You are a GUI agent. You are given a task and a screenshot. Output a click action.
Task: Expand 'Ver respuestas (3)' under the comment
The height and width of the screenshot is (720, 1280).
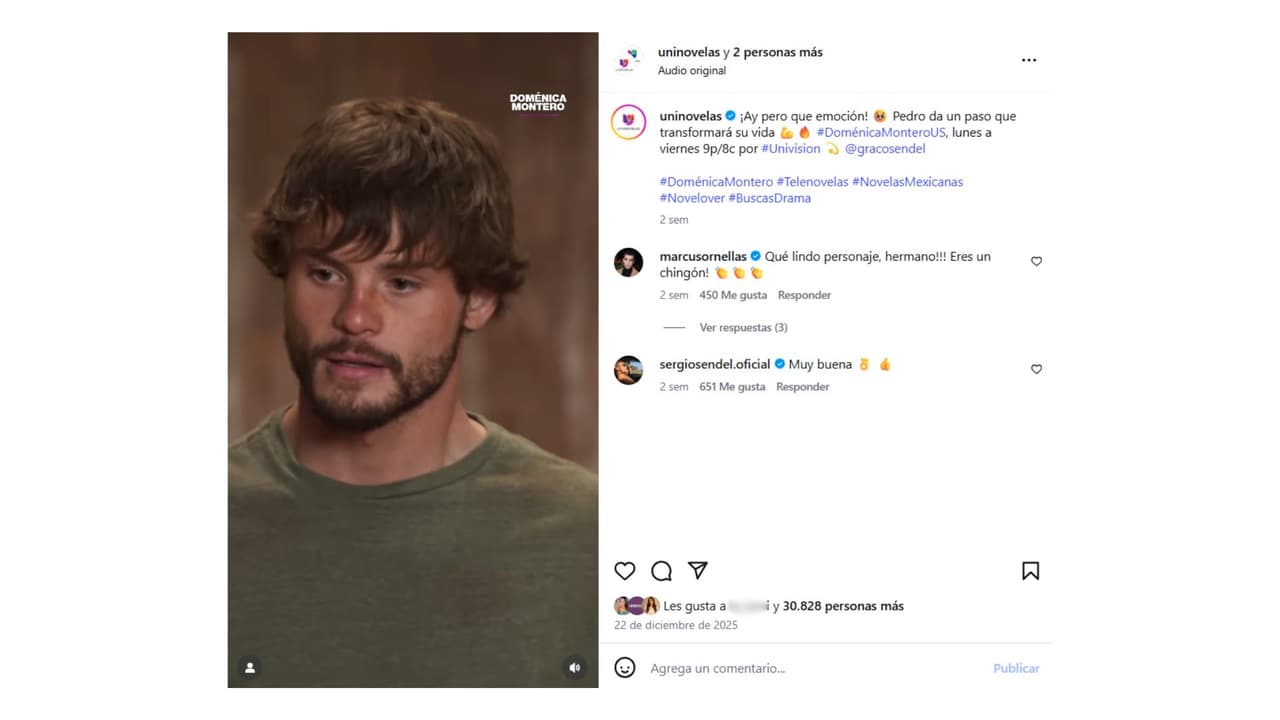pyautogui.click(x=743, y=327)
